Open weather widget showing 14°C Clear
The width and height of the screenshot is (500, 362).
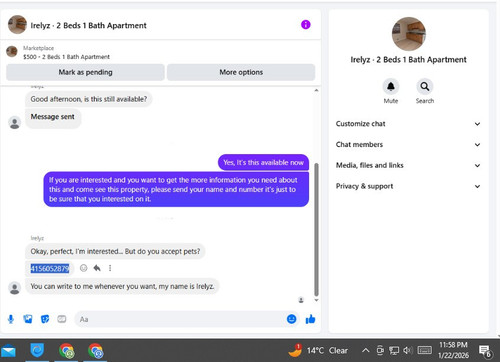pyautogui.click(x=318, y=351)
